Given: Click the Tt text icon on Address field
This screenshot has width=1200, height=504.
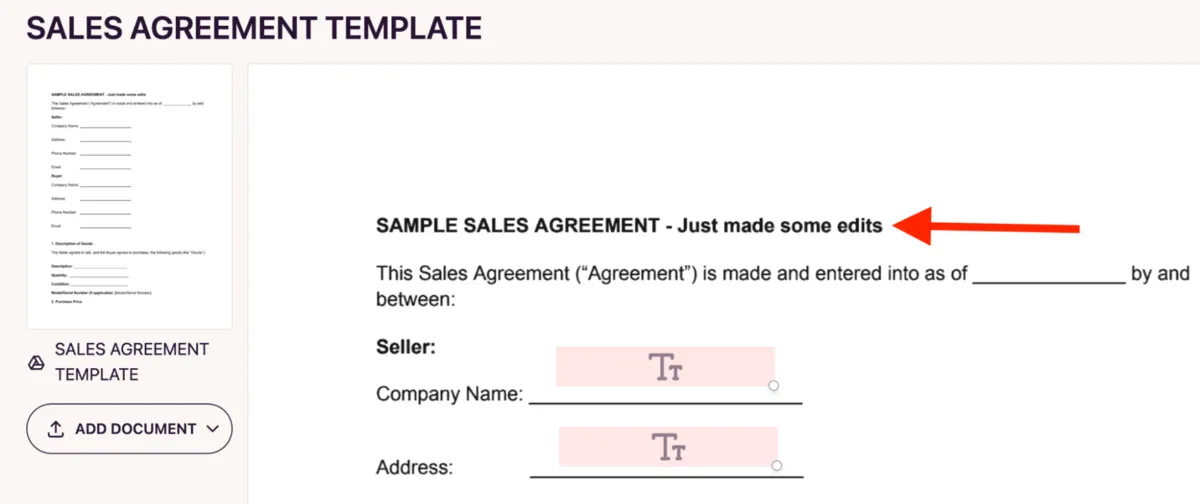Looking at the screenshot, I should [668, 447].
